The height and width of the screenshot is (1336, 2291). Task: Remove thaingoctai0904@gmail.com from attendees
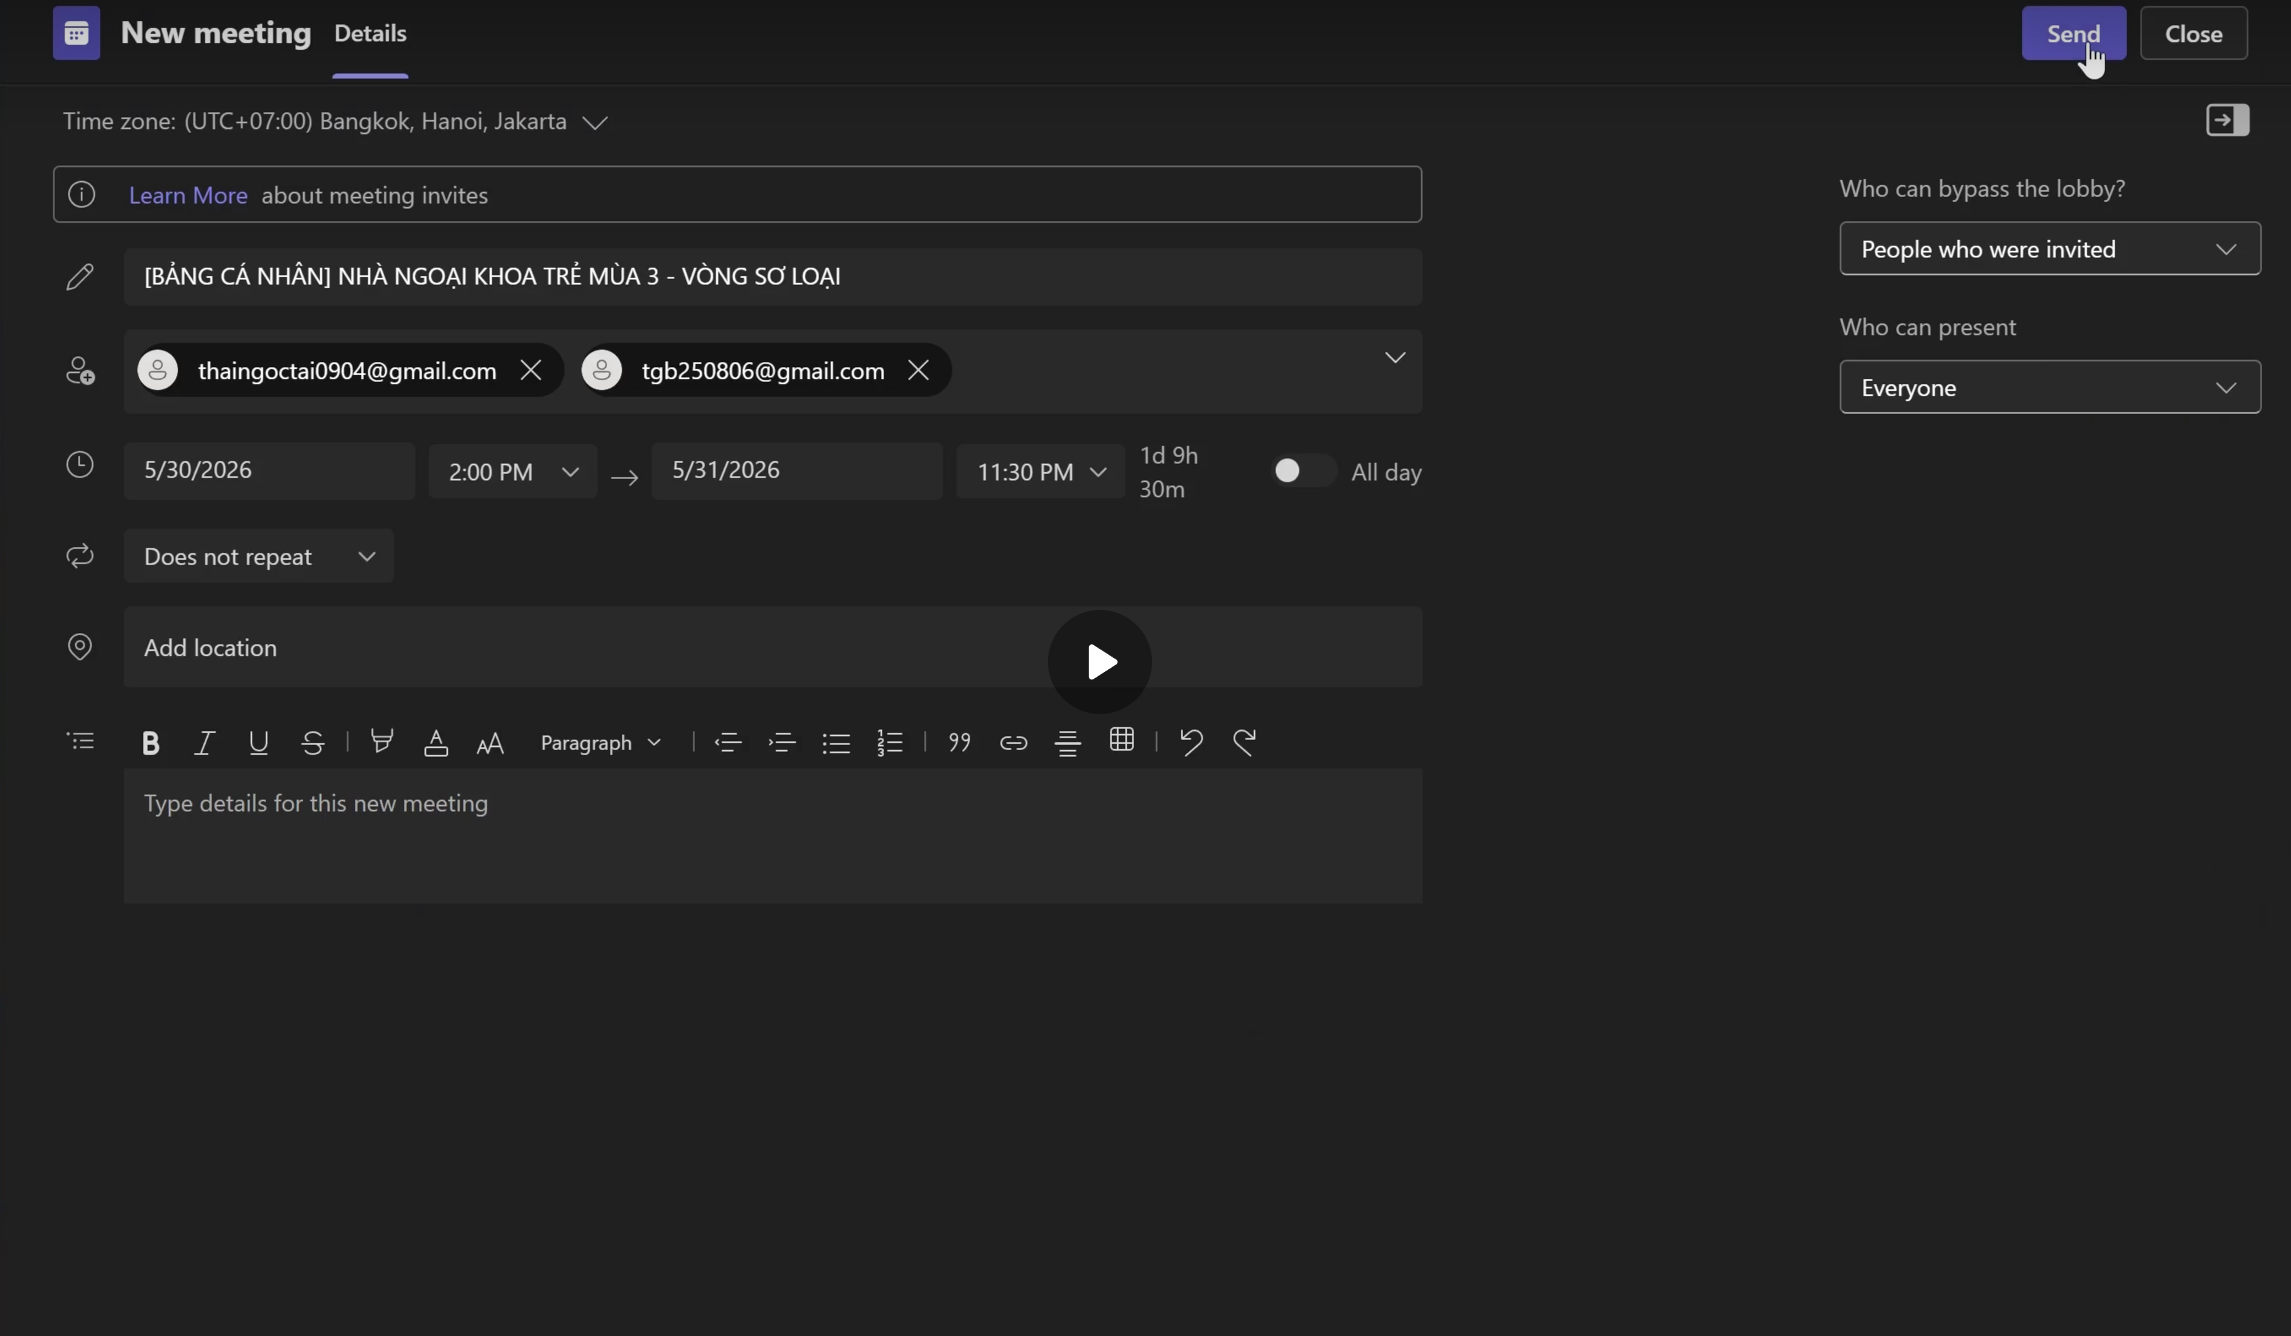531,370
